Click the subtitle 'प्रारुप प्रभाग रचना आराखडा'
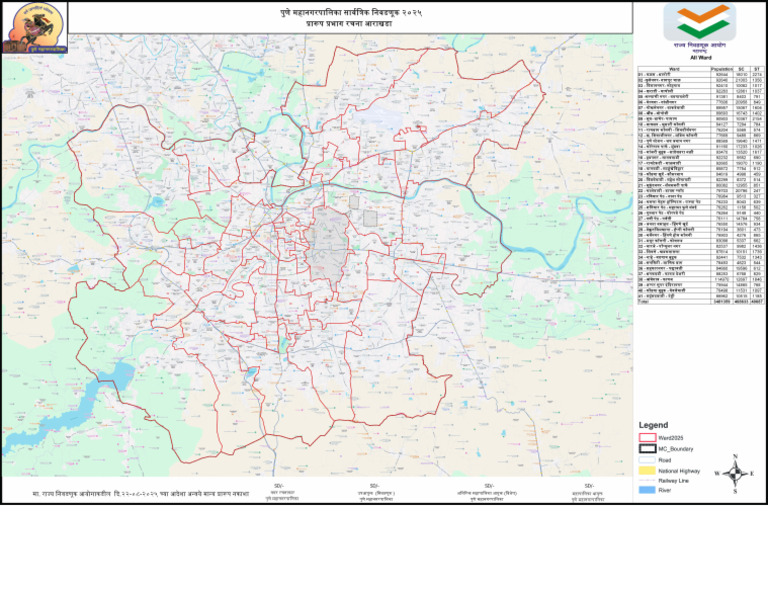Image resolution: width=768 pixels, height=594 pixels. pyautogui.click(x=349, y=23)
